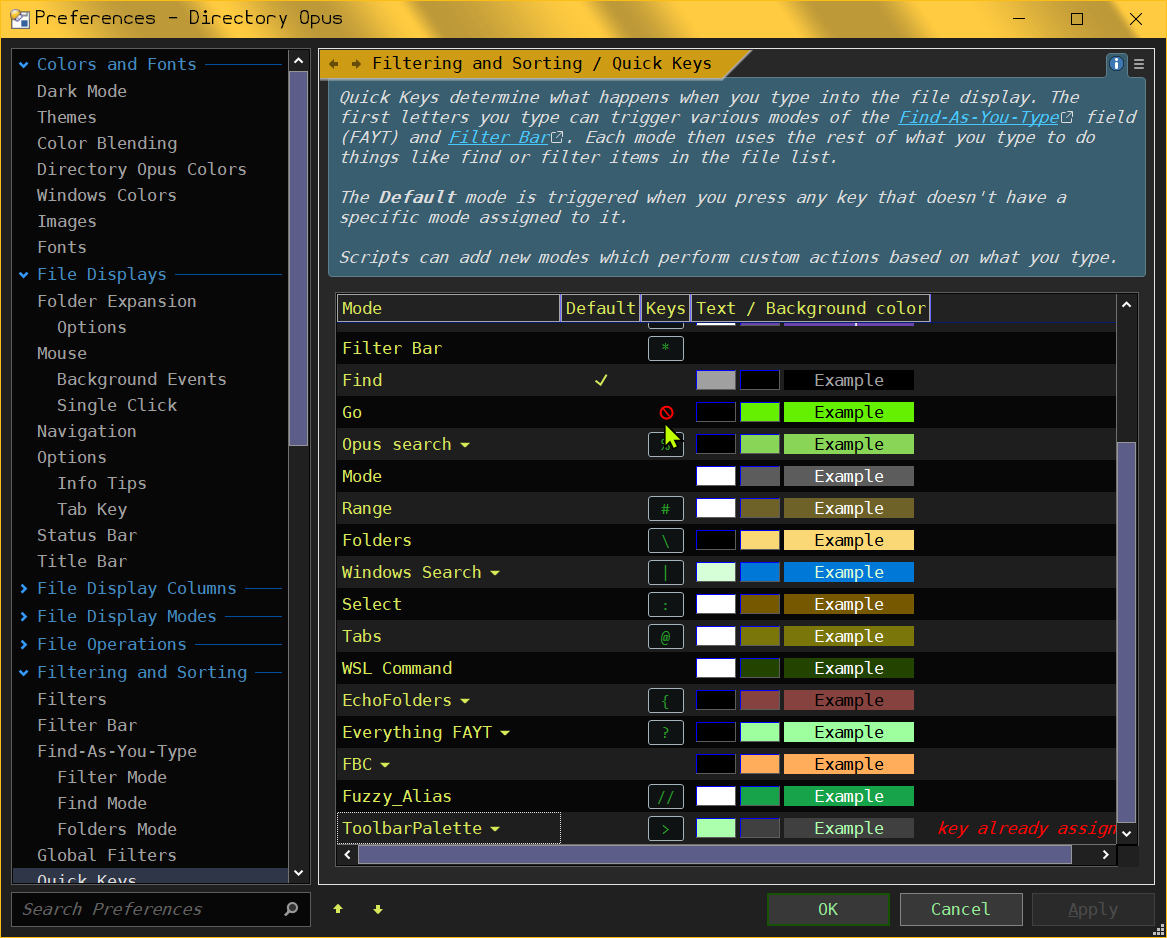Open the Status Bar preferences page
This screenshot has height=938, width=1167.
87,535
